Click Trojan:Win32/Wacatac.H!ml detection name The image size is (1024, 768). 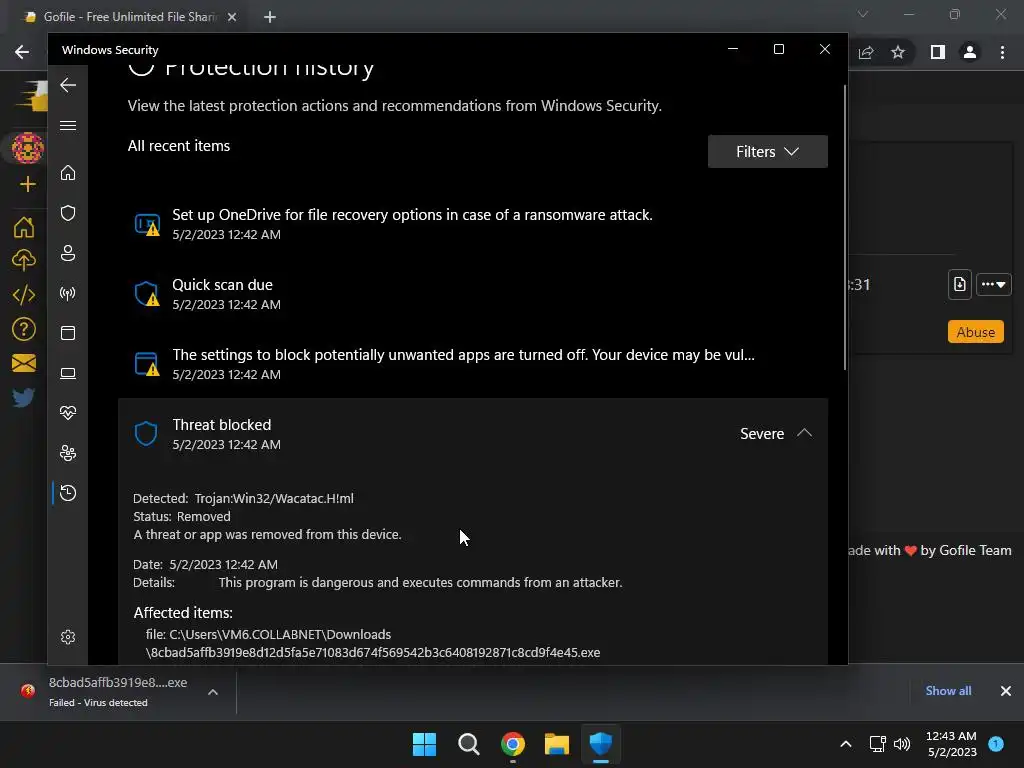[274, 498]
